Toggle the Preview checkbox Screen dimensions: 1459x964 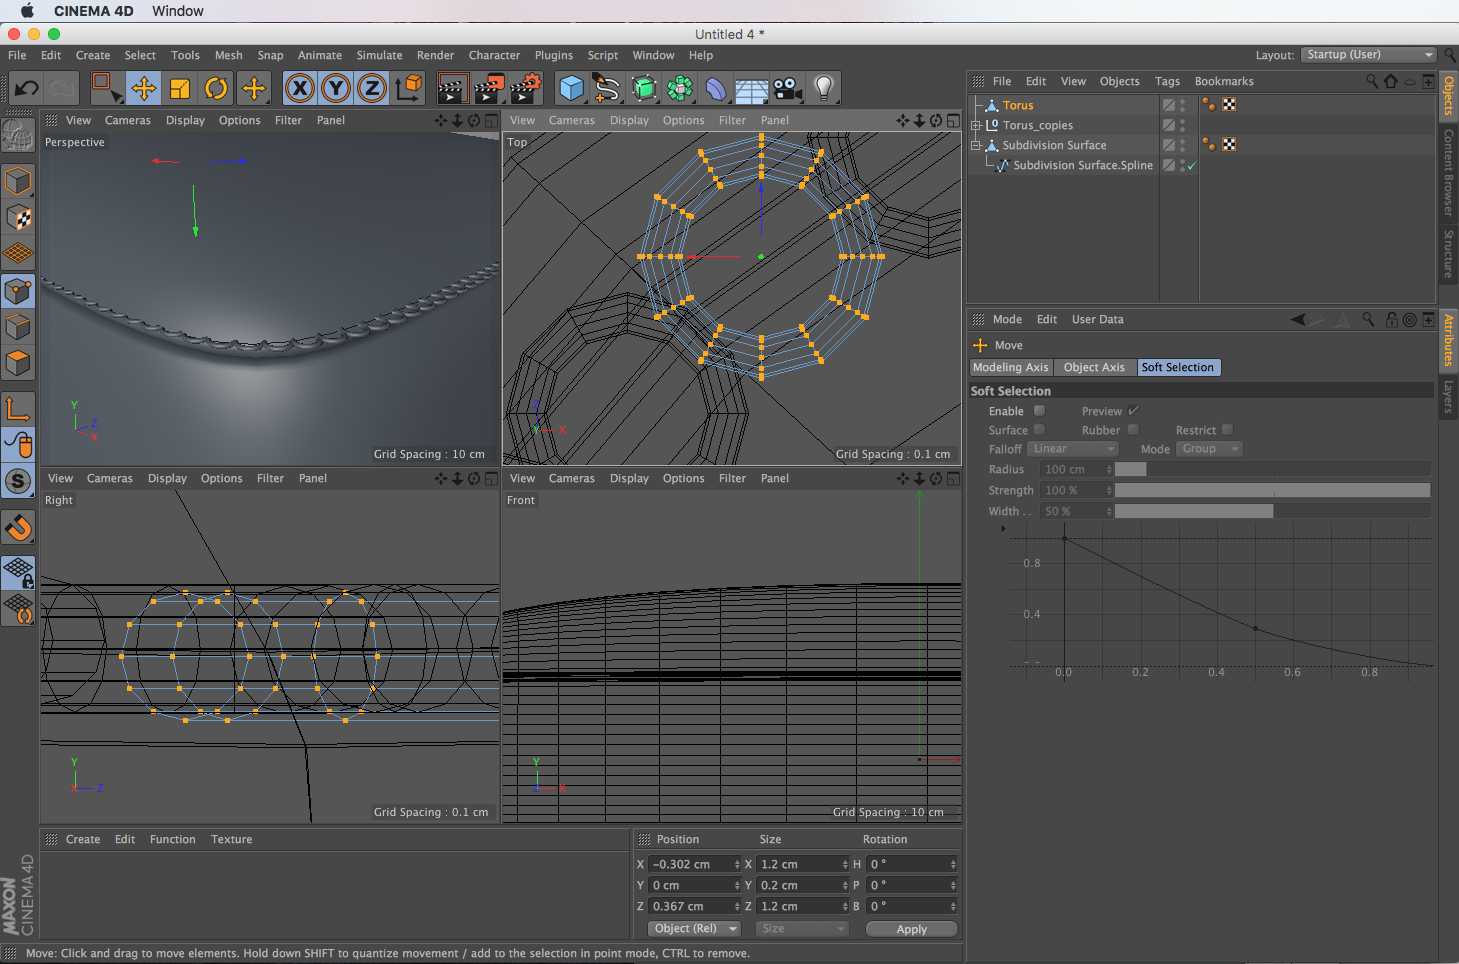point(1133,411)
